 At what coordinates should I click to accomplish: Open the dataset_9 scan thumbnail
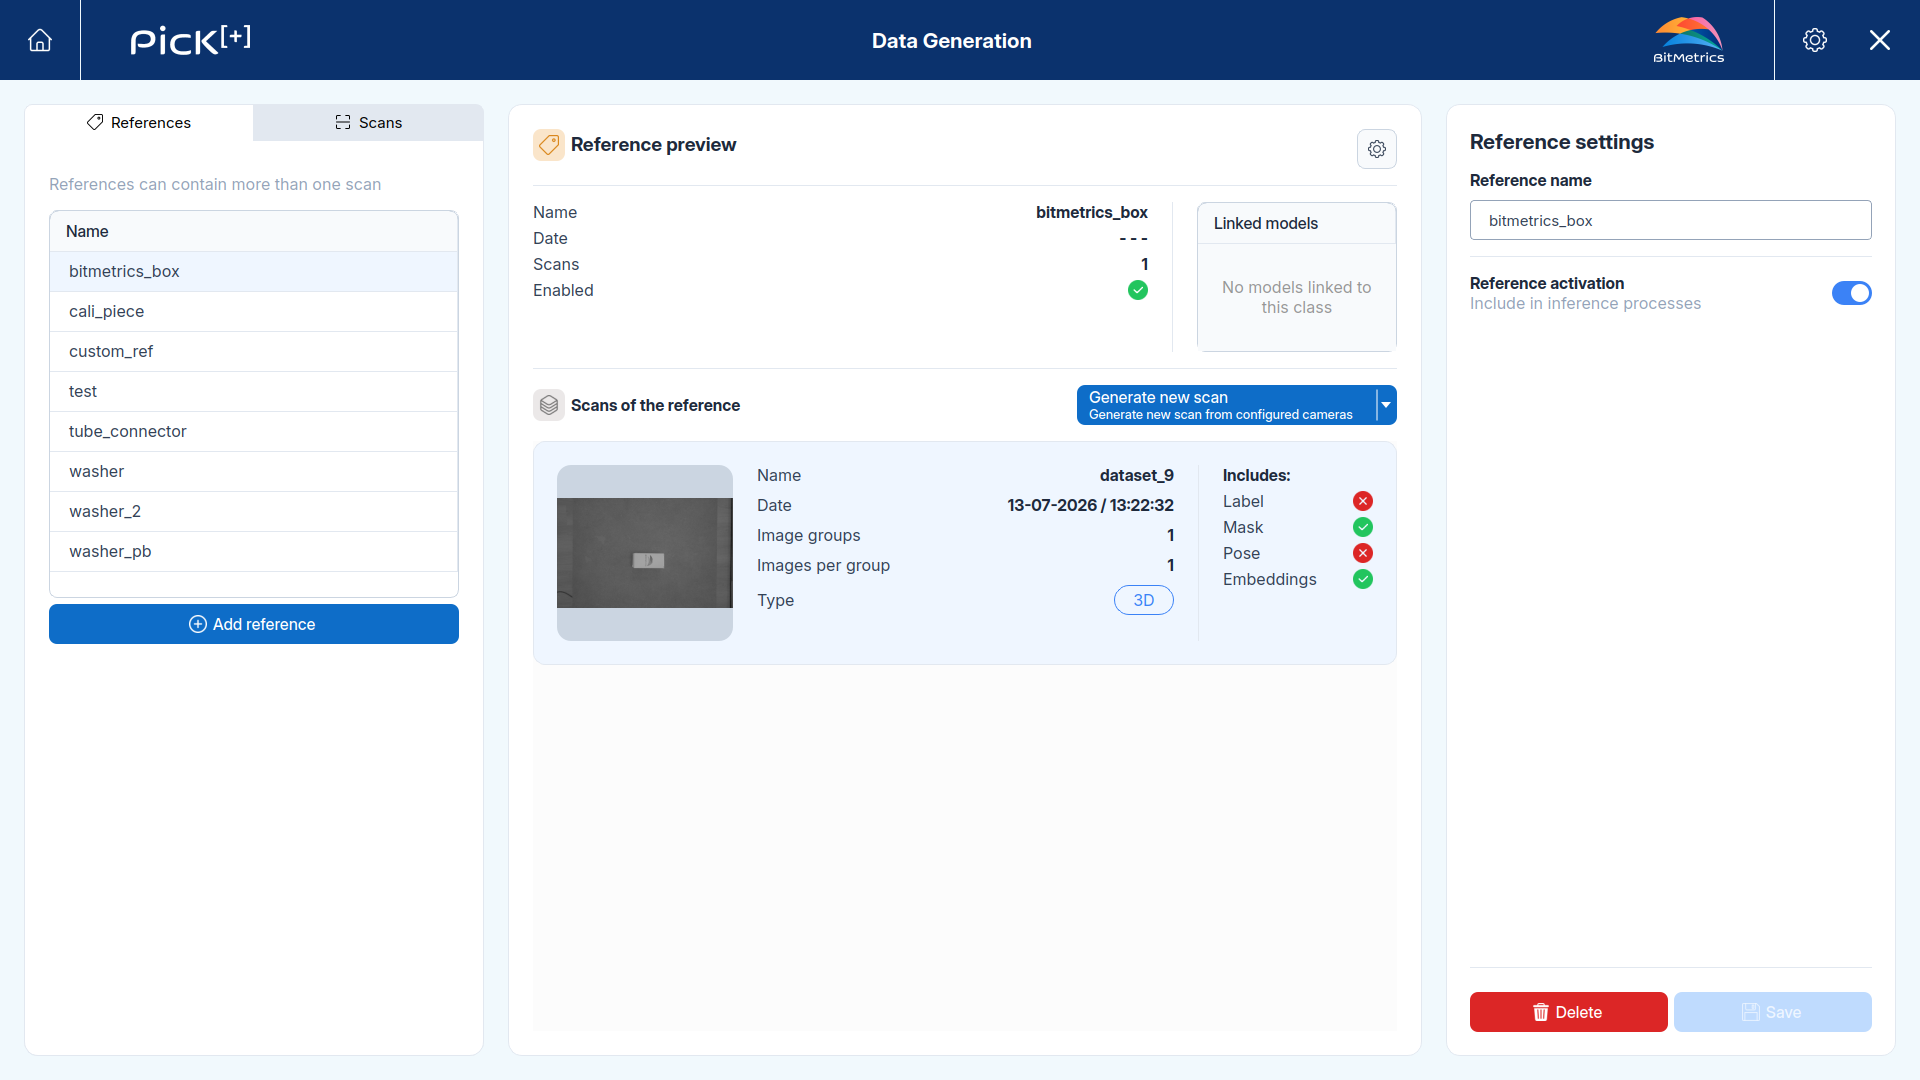pyautogui.click(x=645, y=553)
